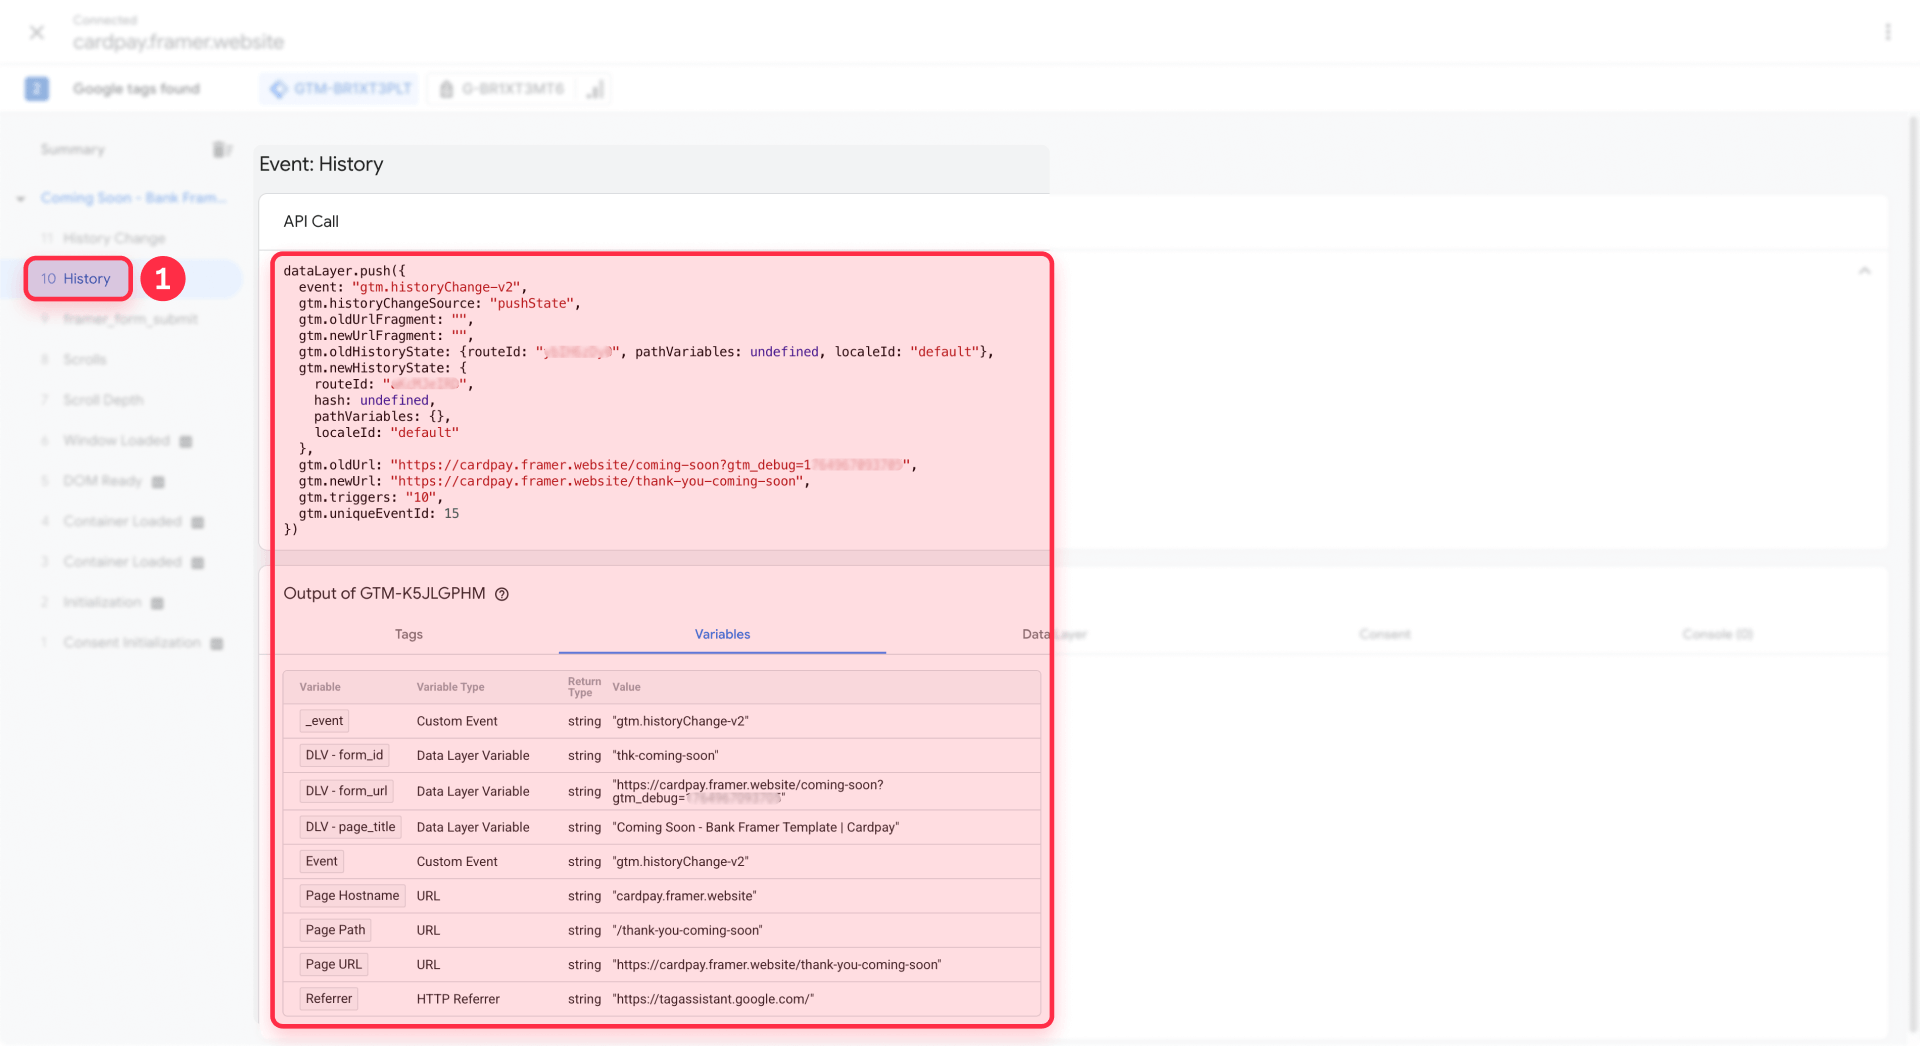Open the Data Layer tab
The image size is (1920, 1046).
coord(1053,634)
